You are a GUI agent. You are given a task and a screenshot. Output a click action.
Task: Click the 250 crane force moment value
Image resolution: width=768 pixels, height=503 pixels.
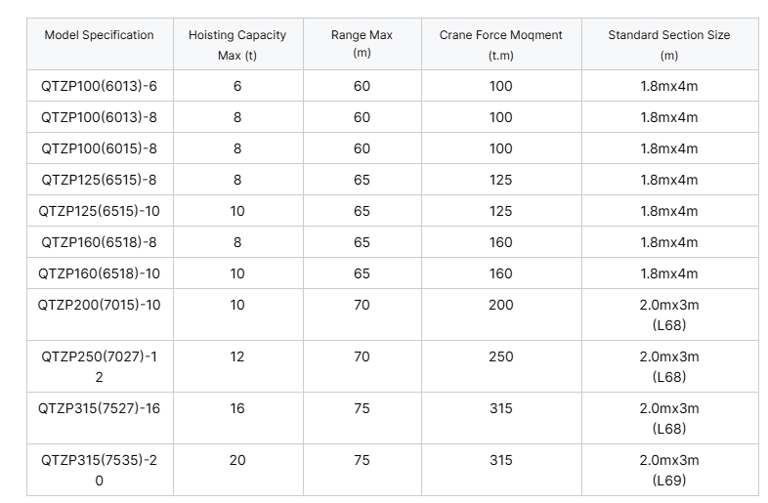pos(501,357)
